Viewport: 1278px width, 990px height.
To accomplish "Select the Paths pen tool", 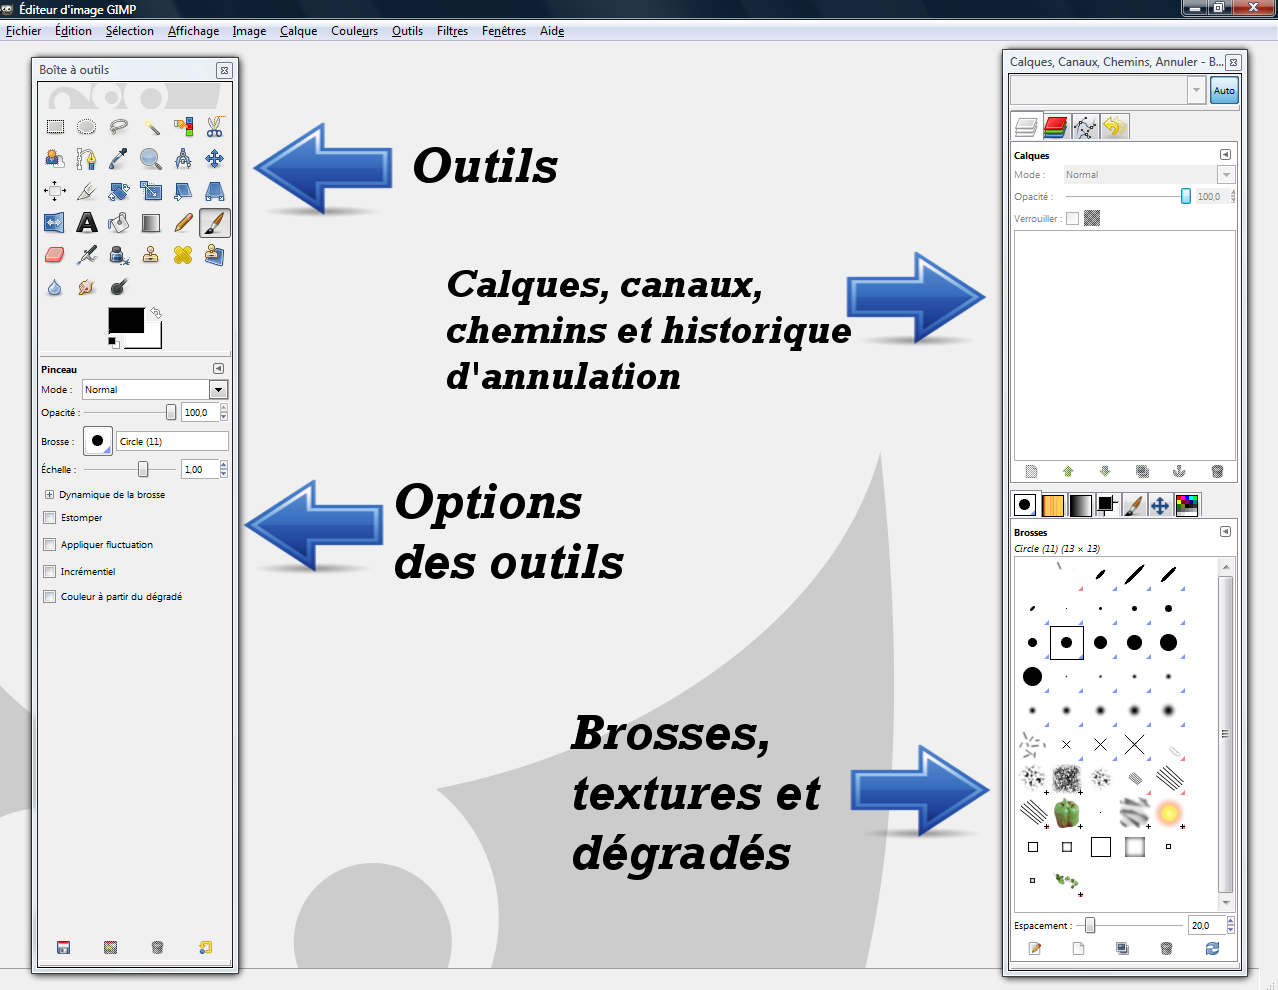I will (87, 159).
